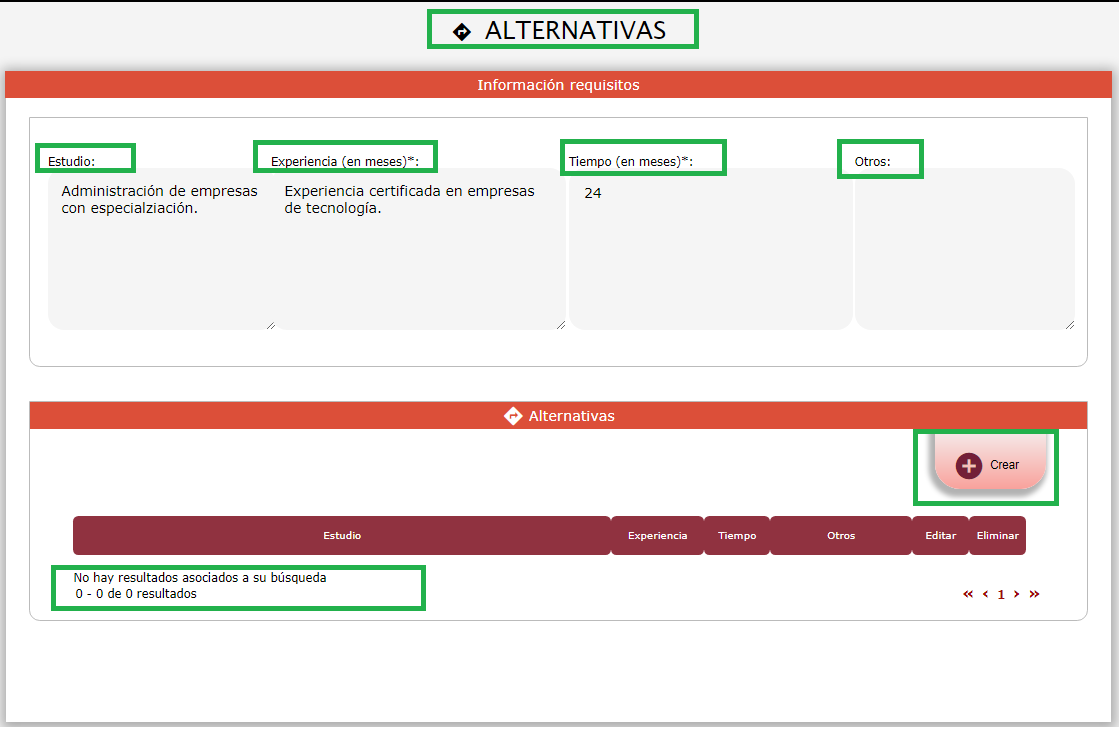Click the diamond icon in Alternativas section header
This screenshot has height=729, width=1119.
pos(513,416)
